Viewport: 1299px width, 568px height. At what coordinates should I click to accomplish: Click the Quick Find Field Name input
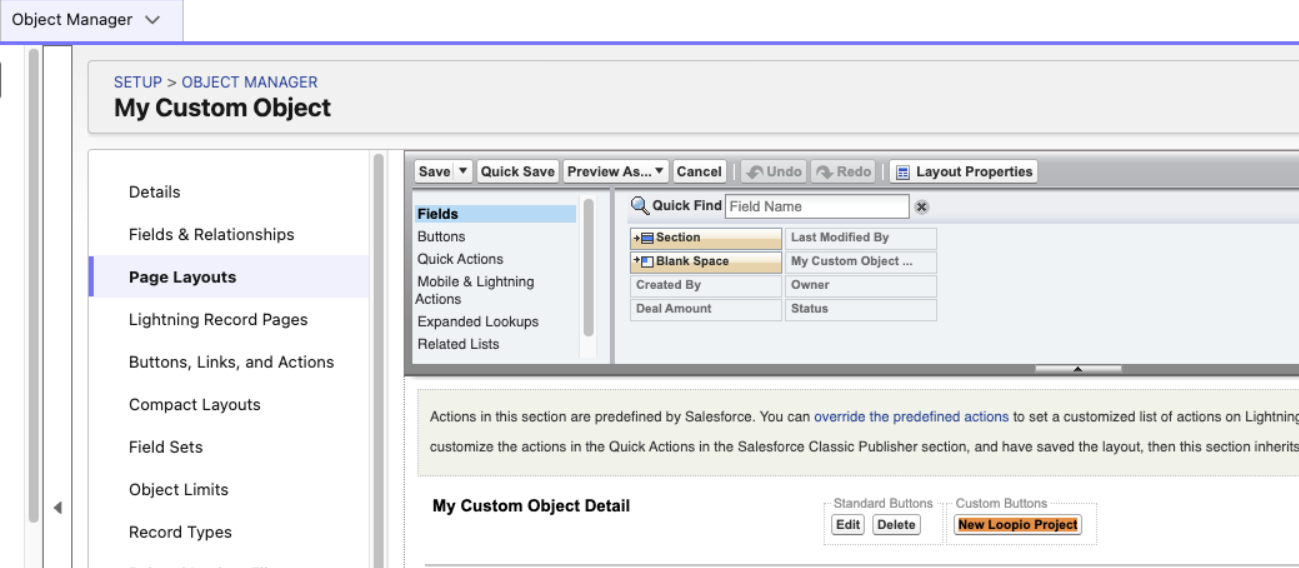[x=817, y=206]
